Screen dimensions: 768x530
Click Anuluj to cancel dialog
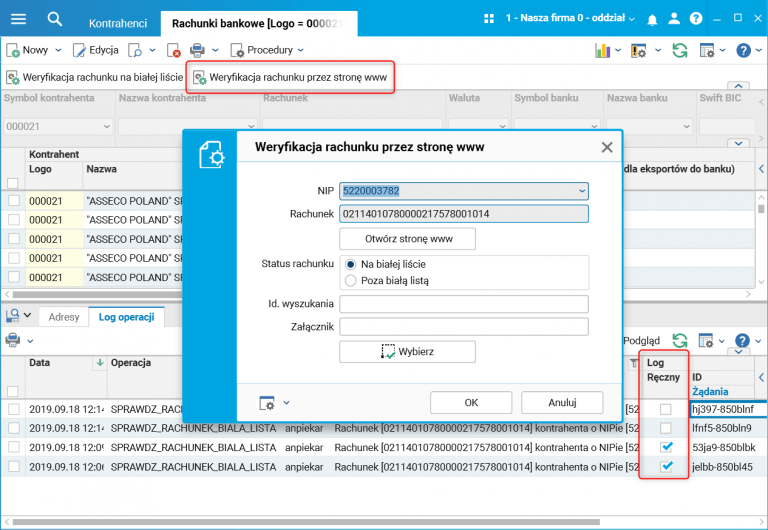click(x=562, y=403)
